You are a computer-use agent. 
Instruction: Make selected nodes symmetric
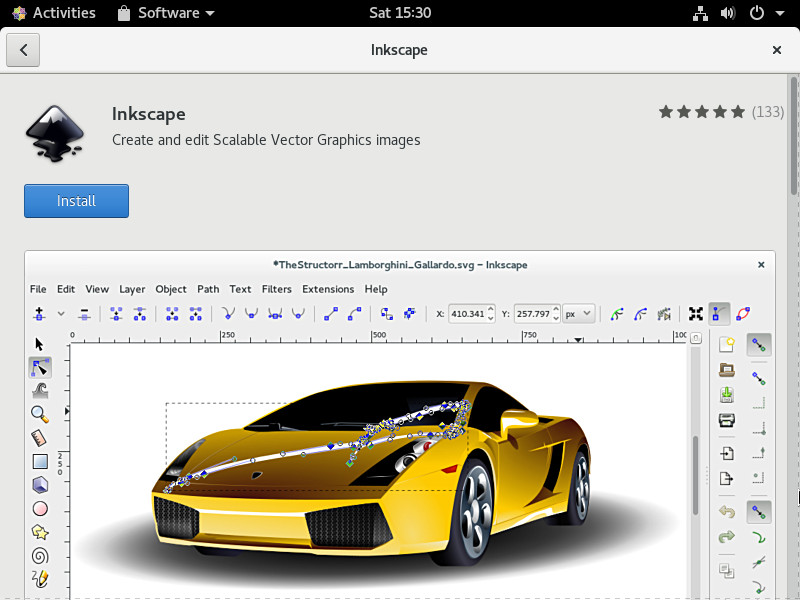[x=275, y=314]
